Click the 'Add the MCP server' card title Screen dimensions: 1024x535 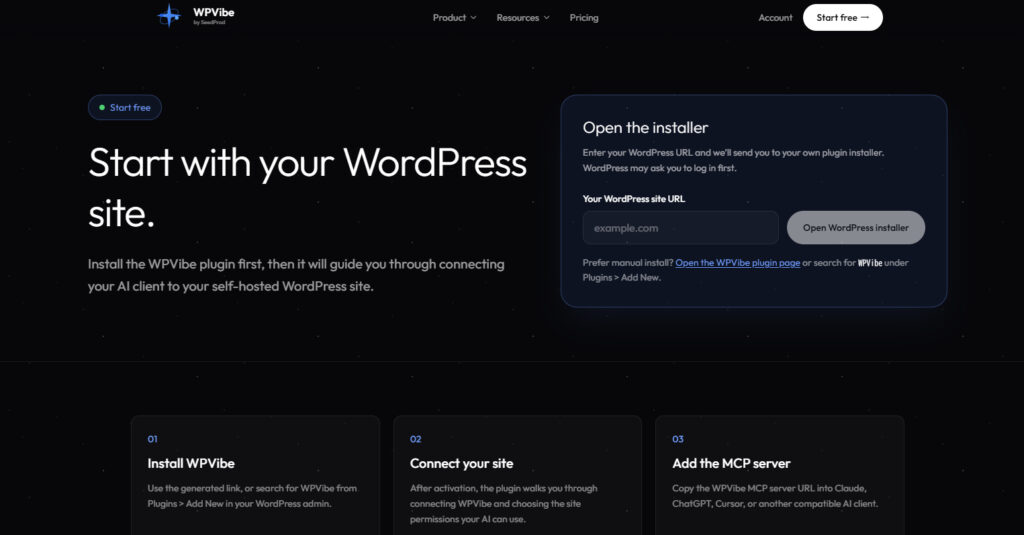(x=731, y=463)
